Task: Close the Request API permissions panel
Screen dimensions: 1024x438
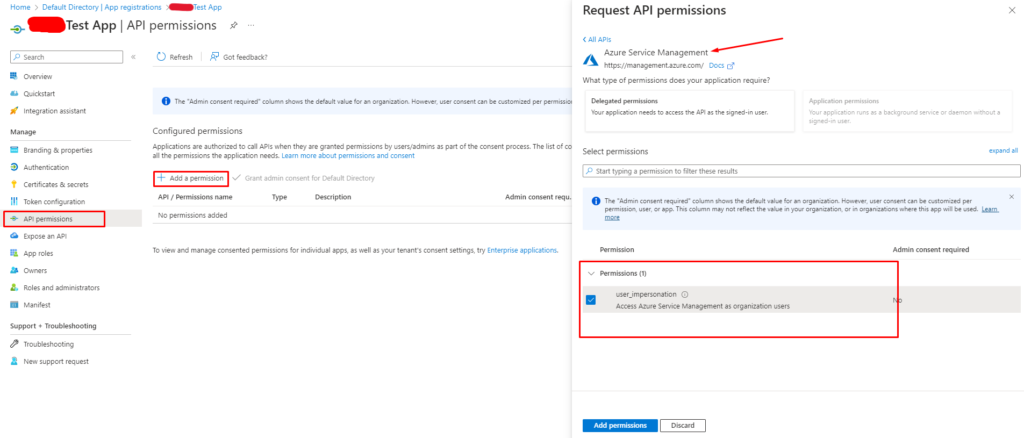Action: point(1012,11)
